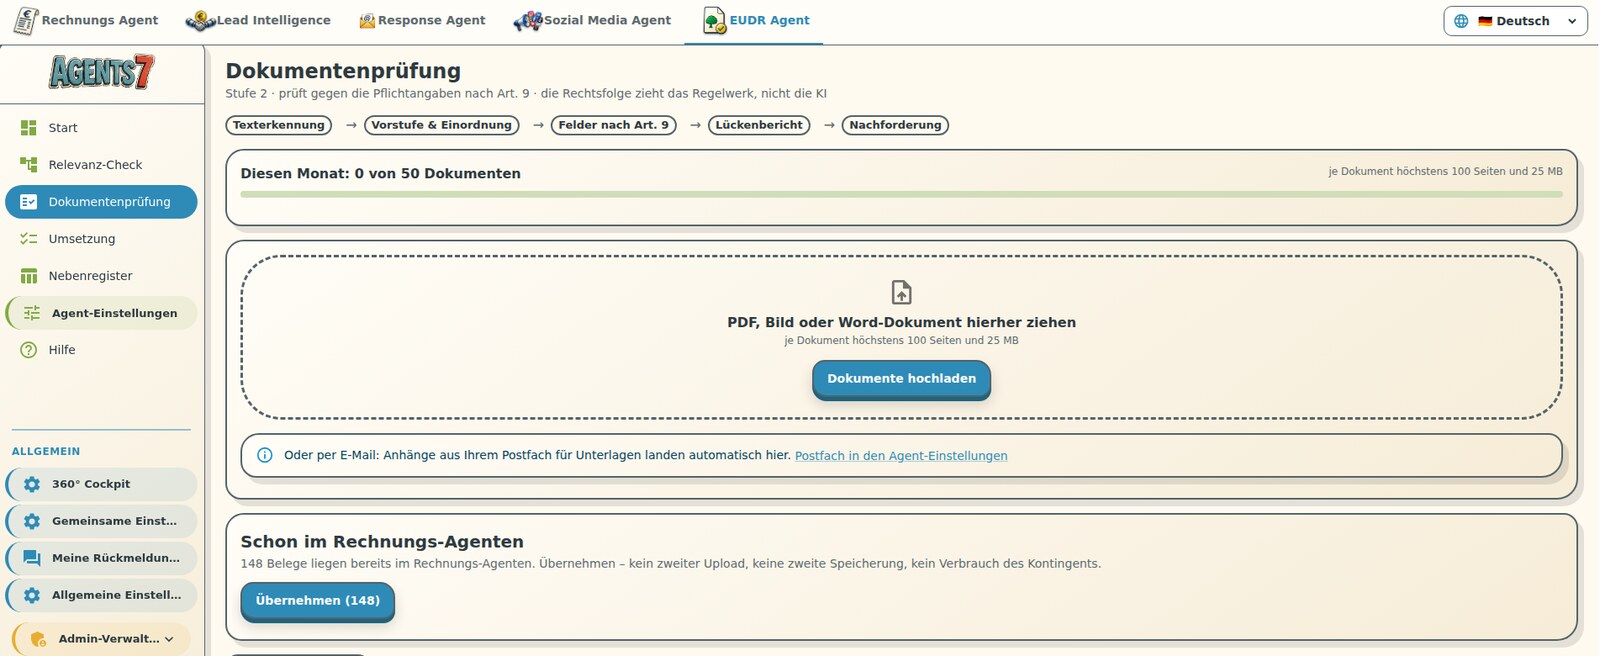Viewport: 1600px width, 656px height.
Task: Click the Gemeinsame Einstellungen gear icon
Action: 32,521
